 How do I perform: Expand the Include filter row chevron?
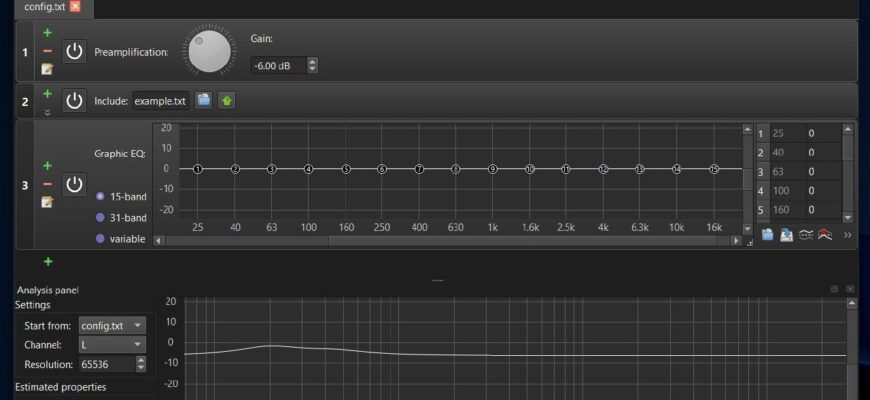(48, 112)
